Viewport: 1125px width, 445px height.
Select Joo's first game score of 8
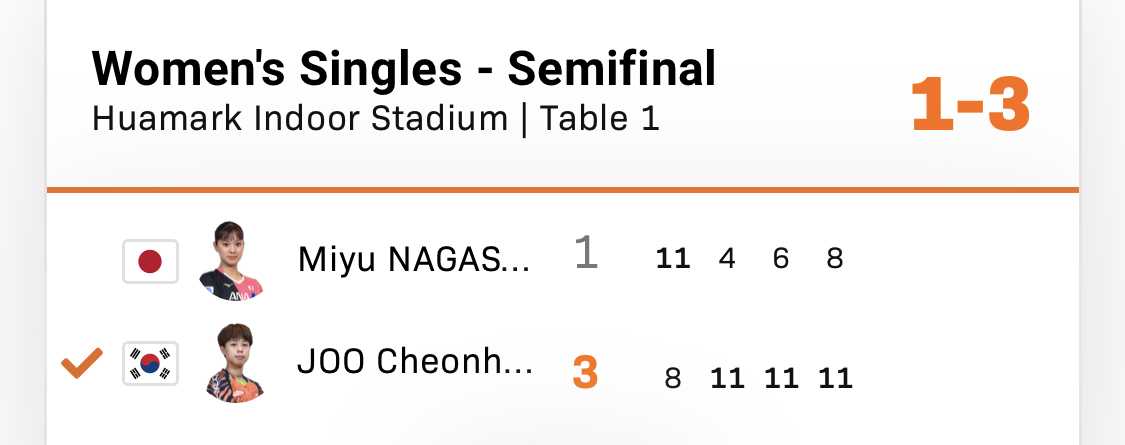[x=672, y=379]
